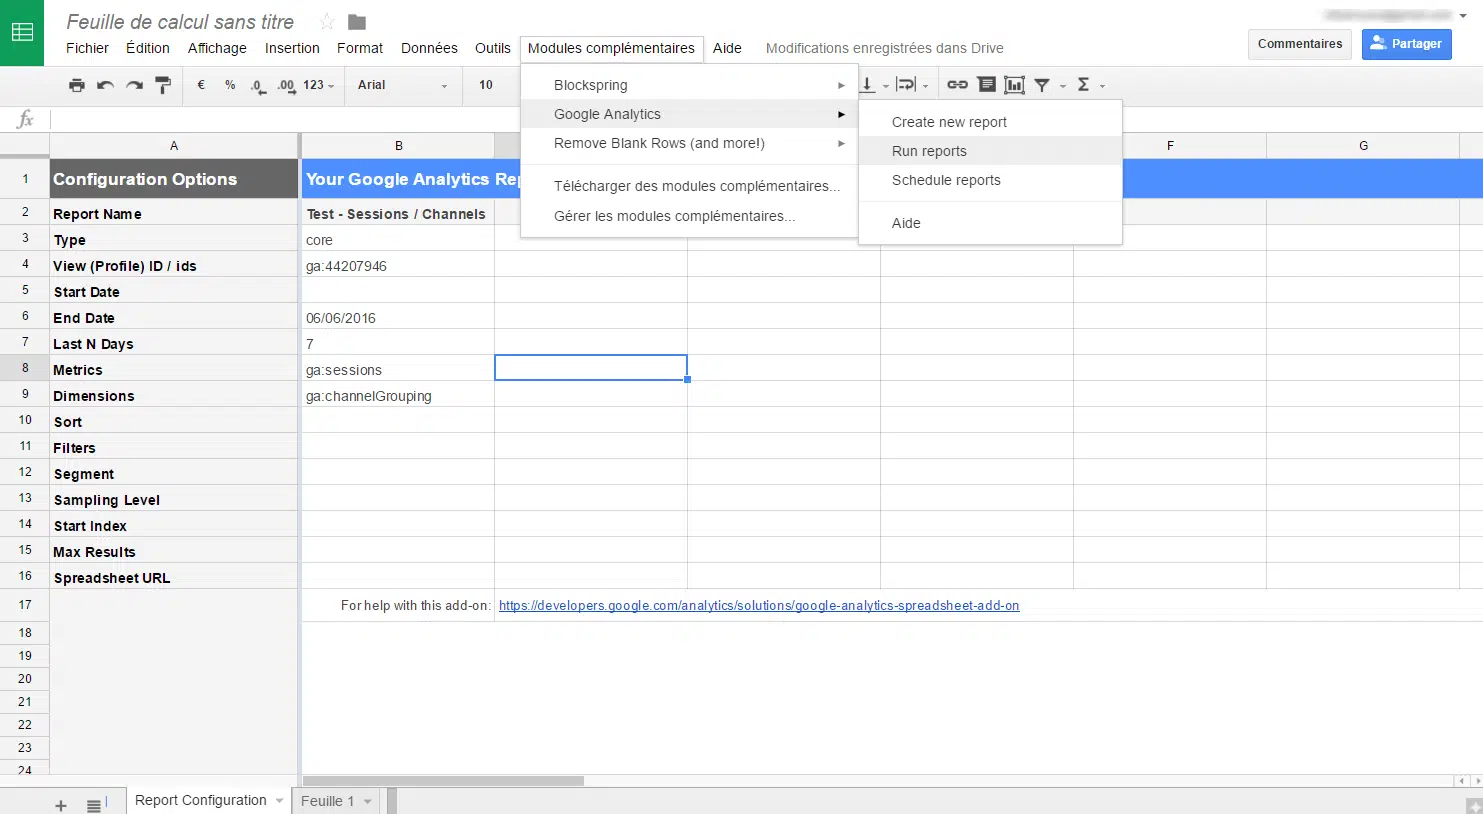The width and height of the screenshot is (1483, 814).
Task: Insert a link using chain icon
Action: pos(957,85)
